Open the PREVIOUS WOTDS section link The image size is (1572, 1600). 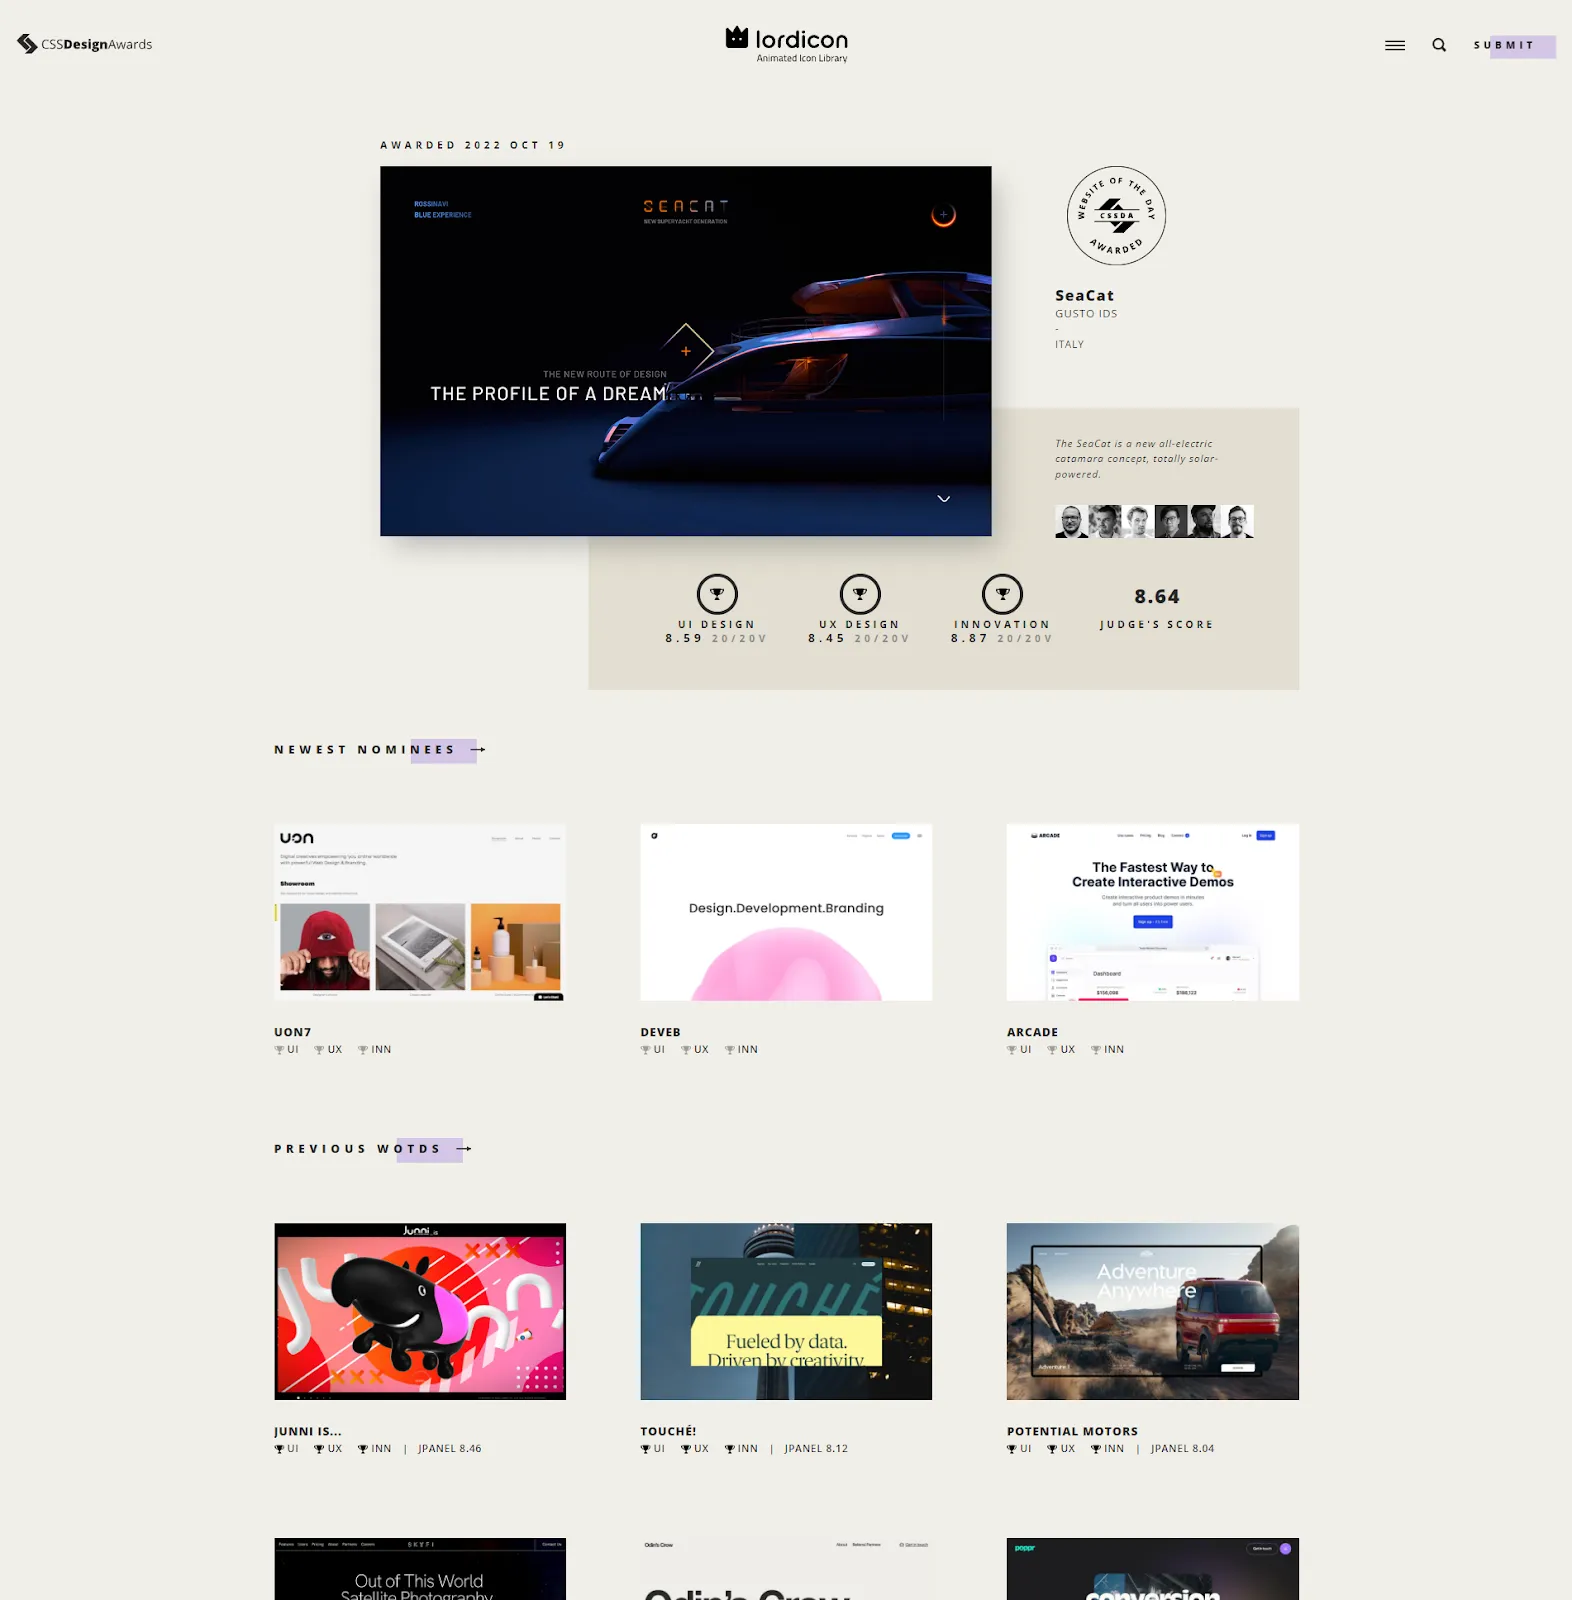click(x=357, y=1148)
